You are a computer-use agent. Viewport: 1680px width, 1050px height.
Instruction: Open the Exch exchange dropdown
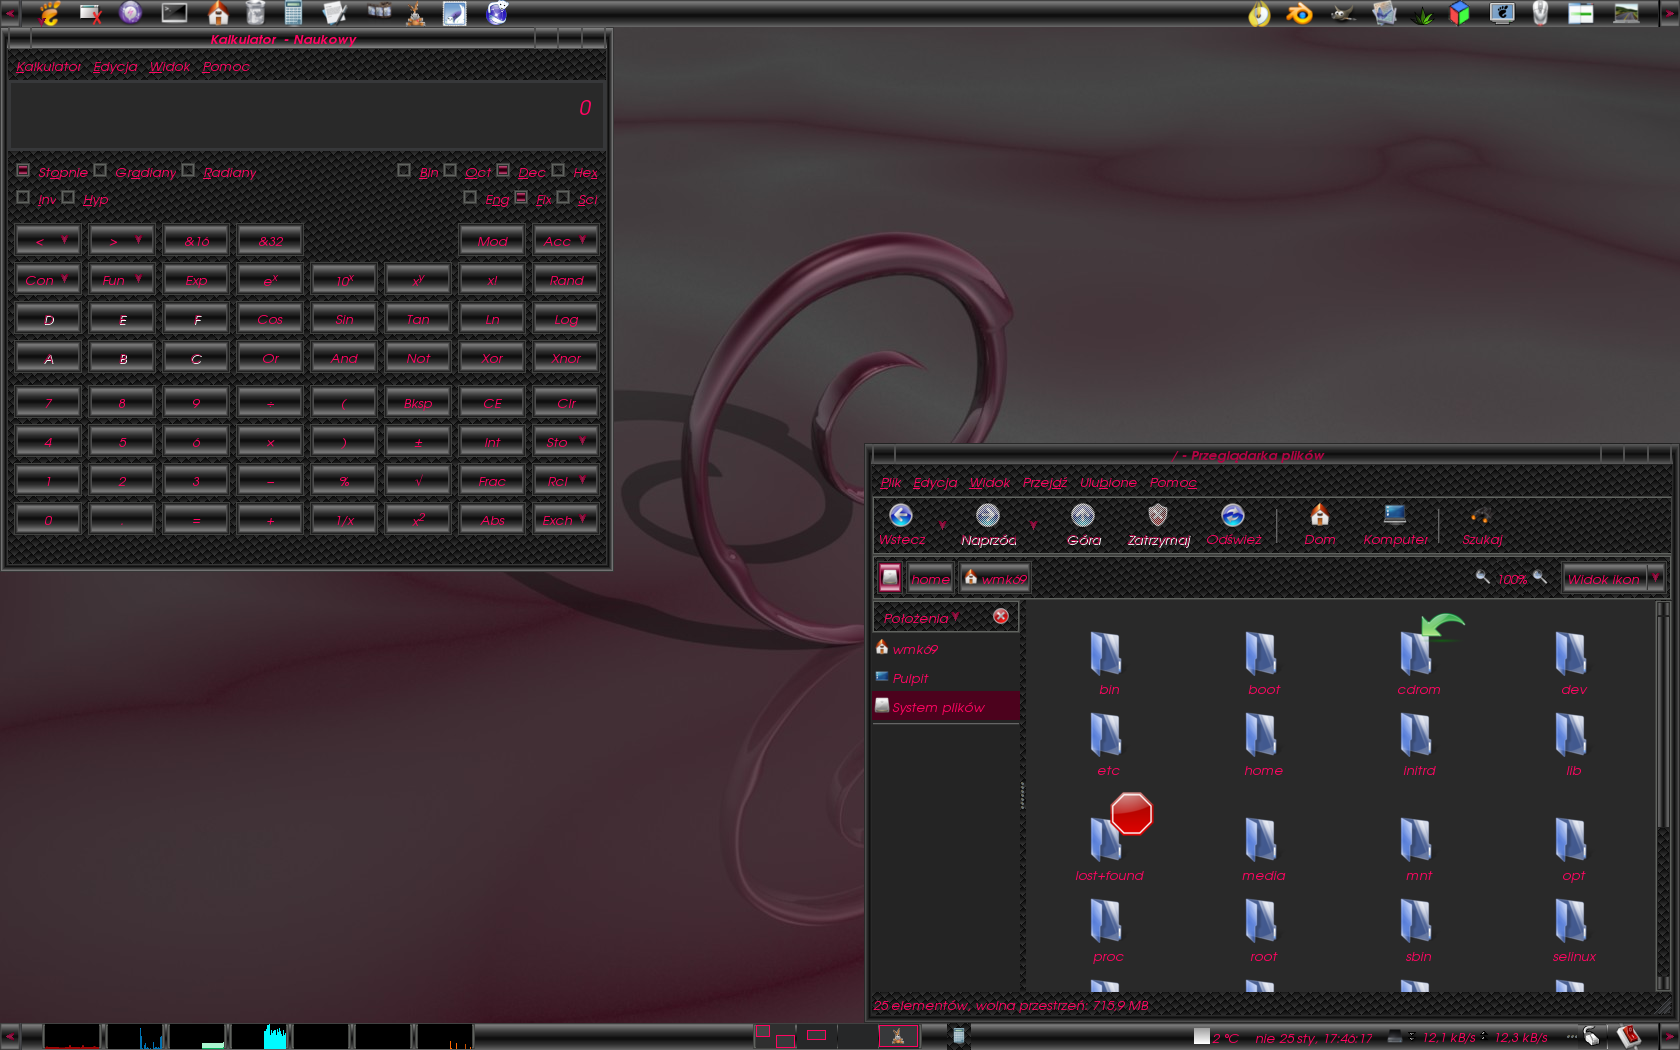[566, 520]
